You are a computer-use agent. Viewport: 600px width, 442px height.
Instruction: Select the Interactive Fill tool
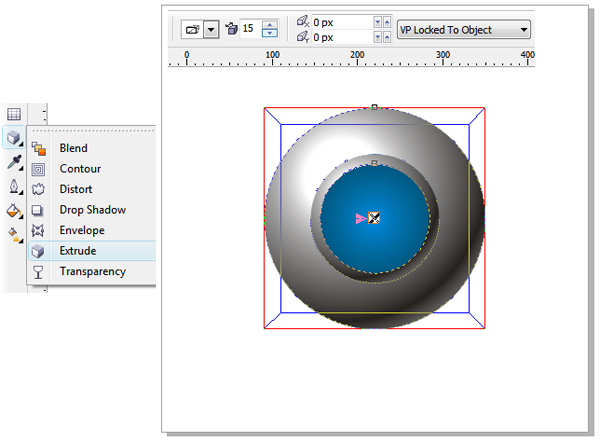14,235
